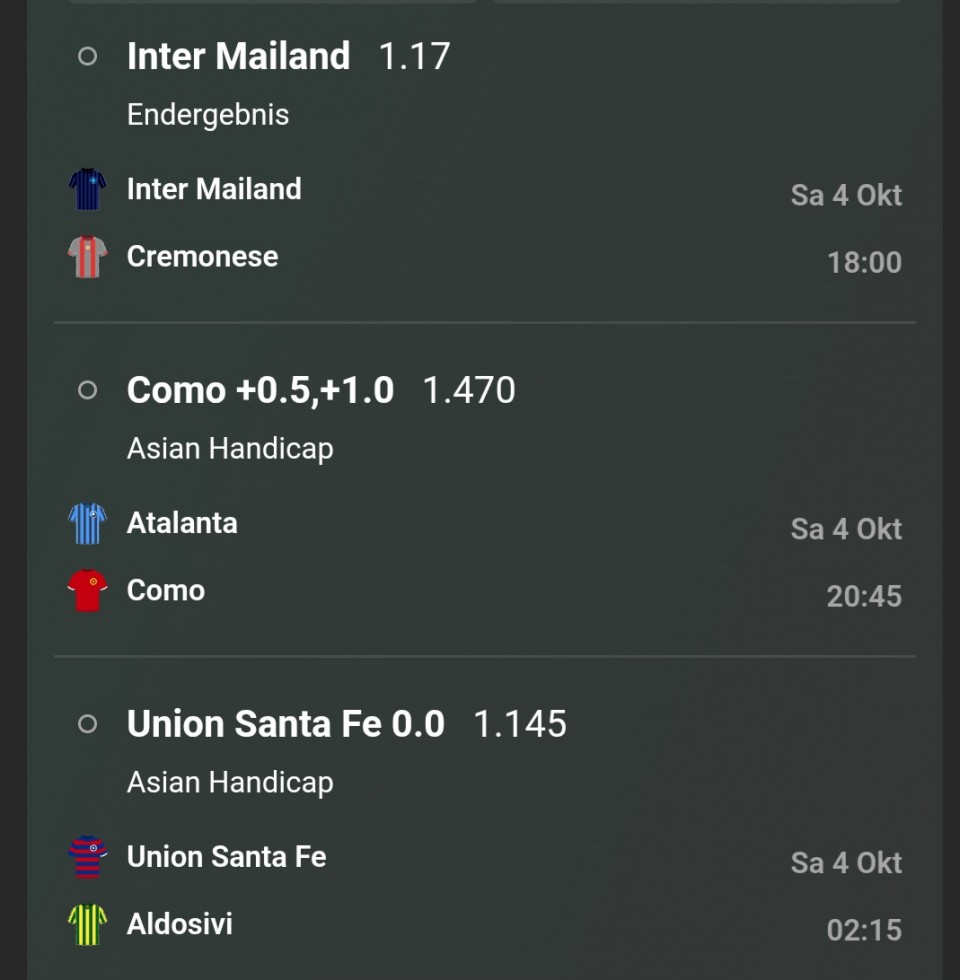Click the 1.470 odds value
Screen dimensions: 960x980
coord(469,390)
